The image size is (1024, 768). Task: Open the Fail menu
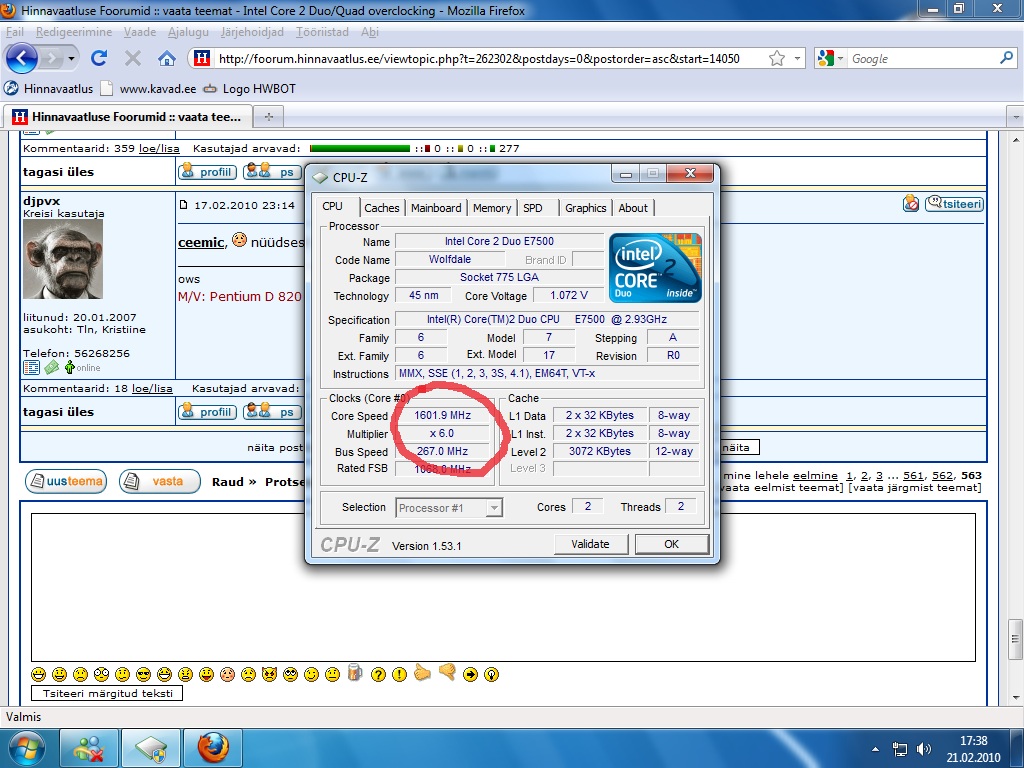[14, 32]
